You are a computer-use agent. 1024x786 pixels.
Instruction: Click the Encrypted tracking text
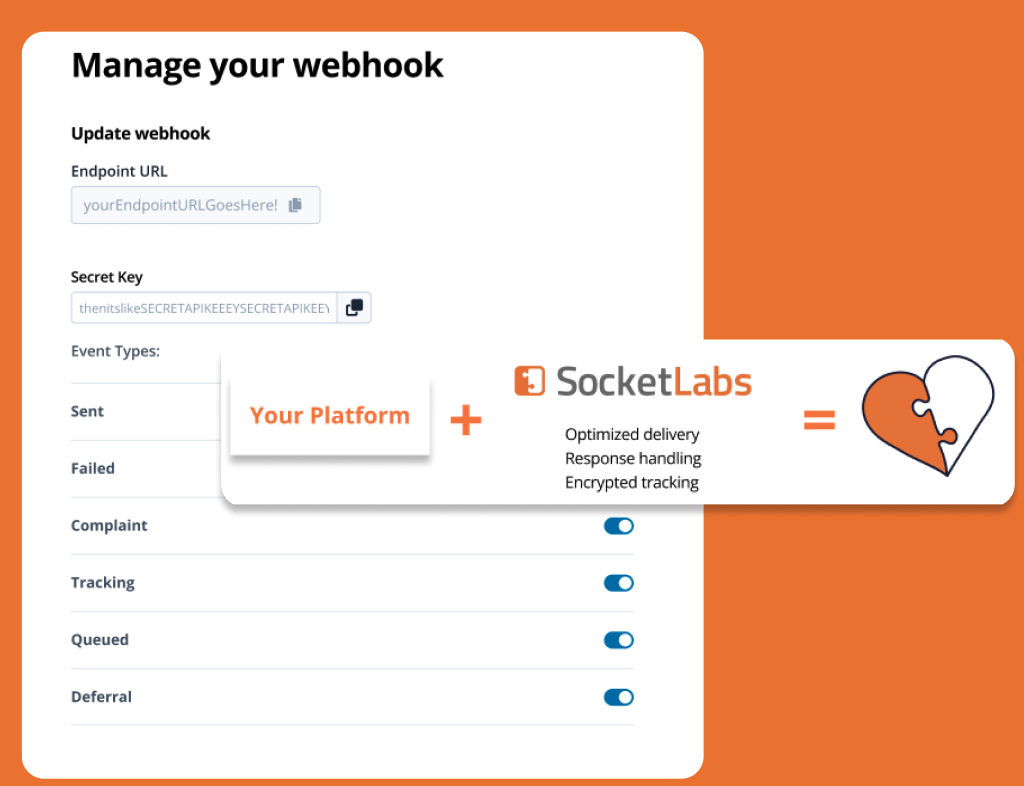coord(632,482)
